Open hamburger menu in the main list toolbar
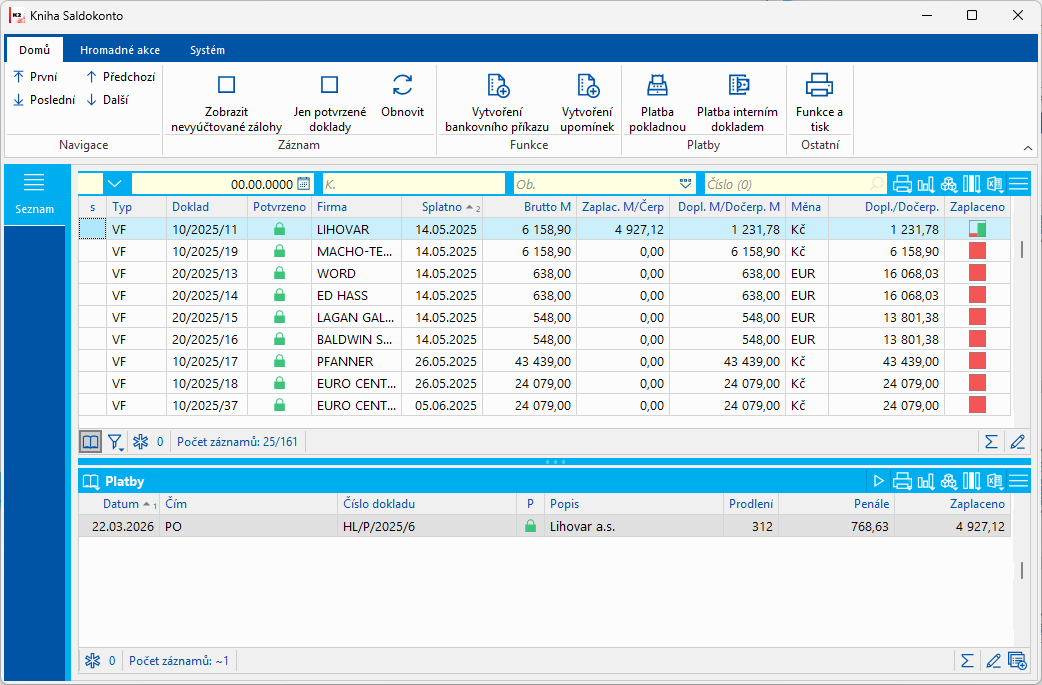Viewport: 1042px width, 685px height. point(1018,184)
